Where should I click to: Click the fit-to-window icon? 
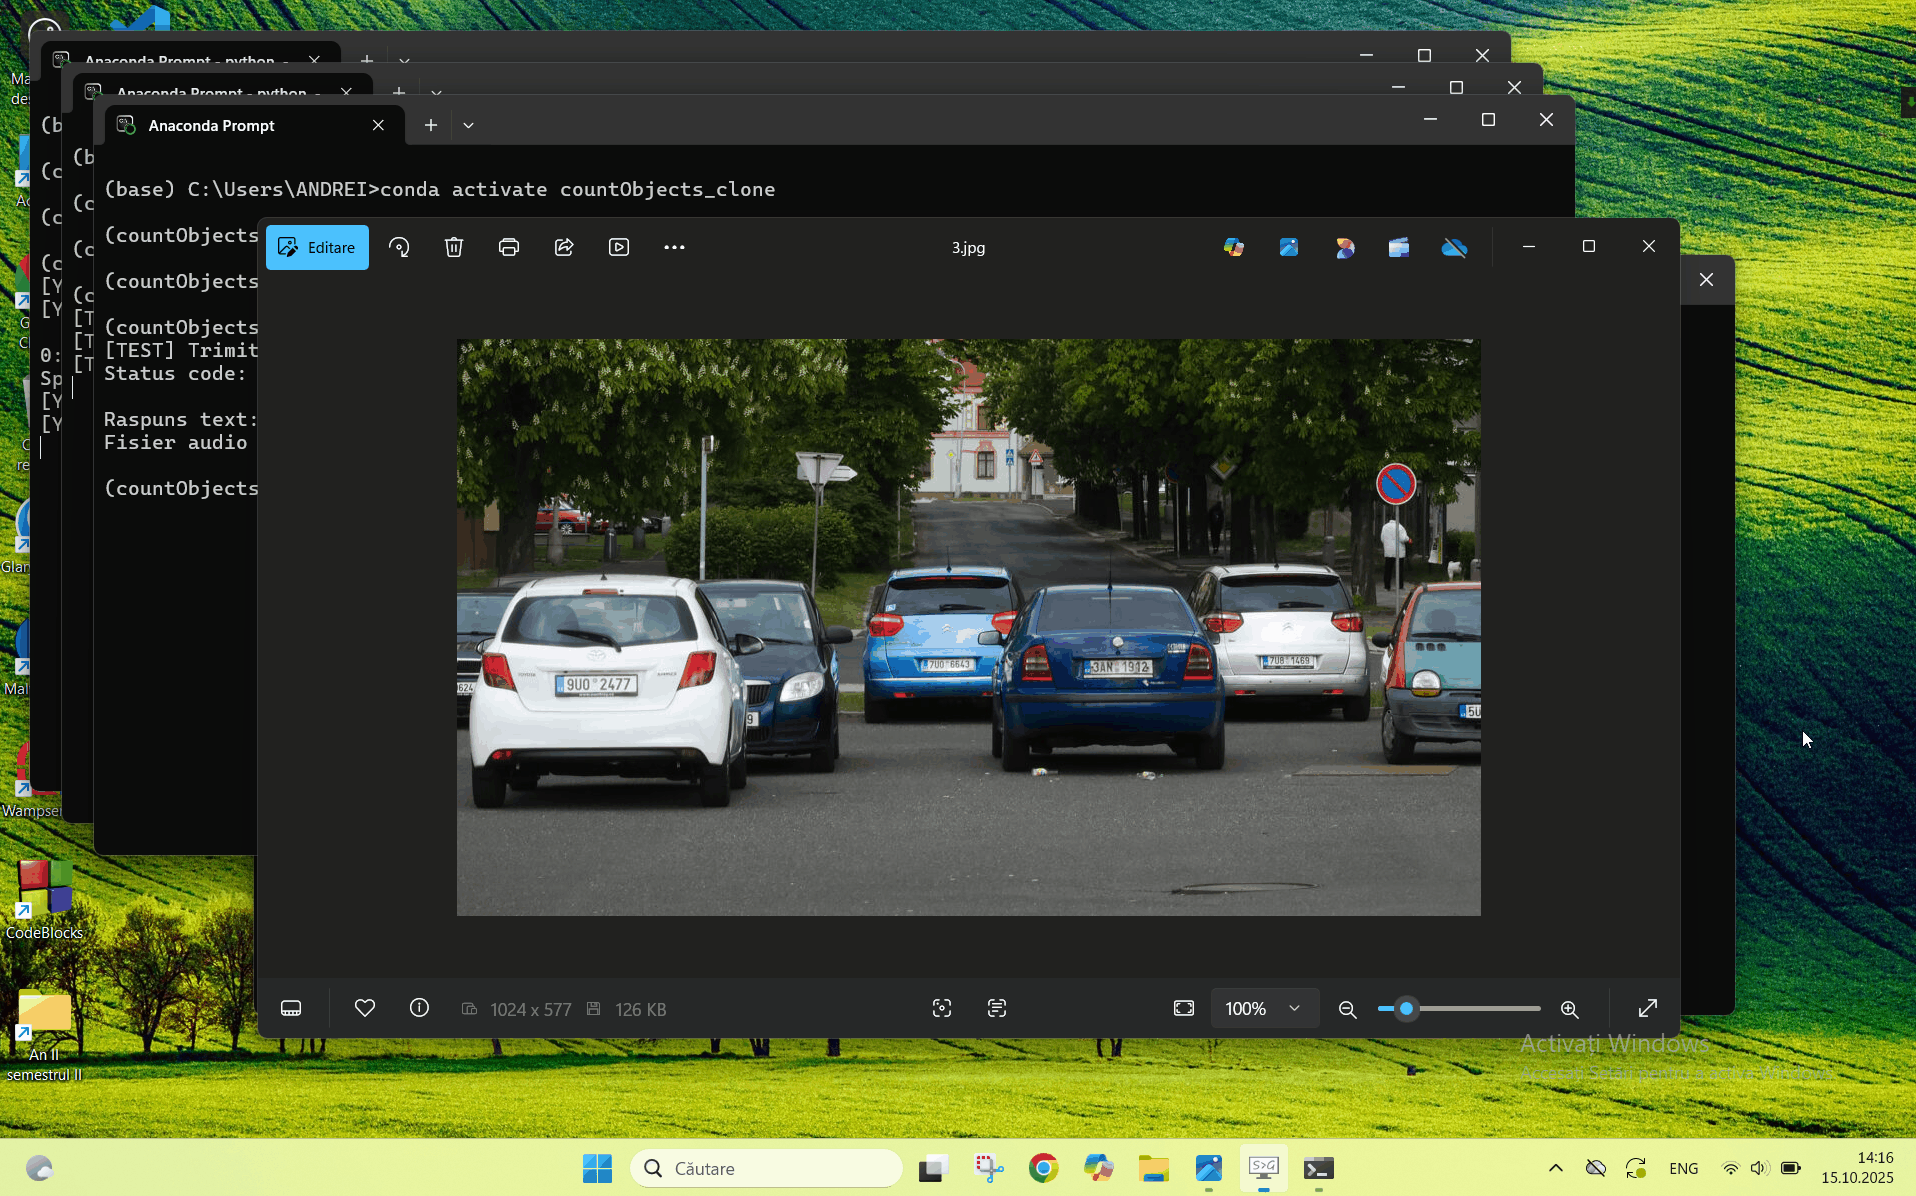click(1184, 1008)
